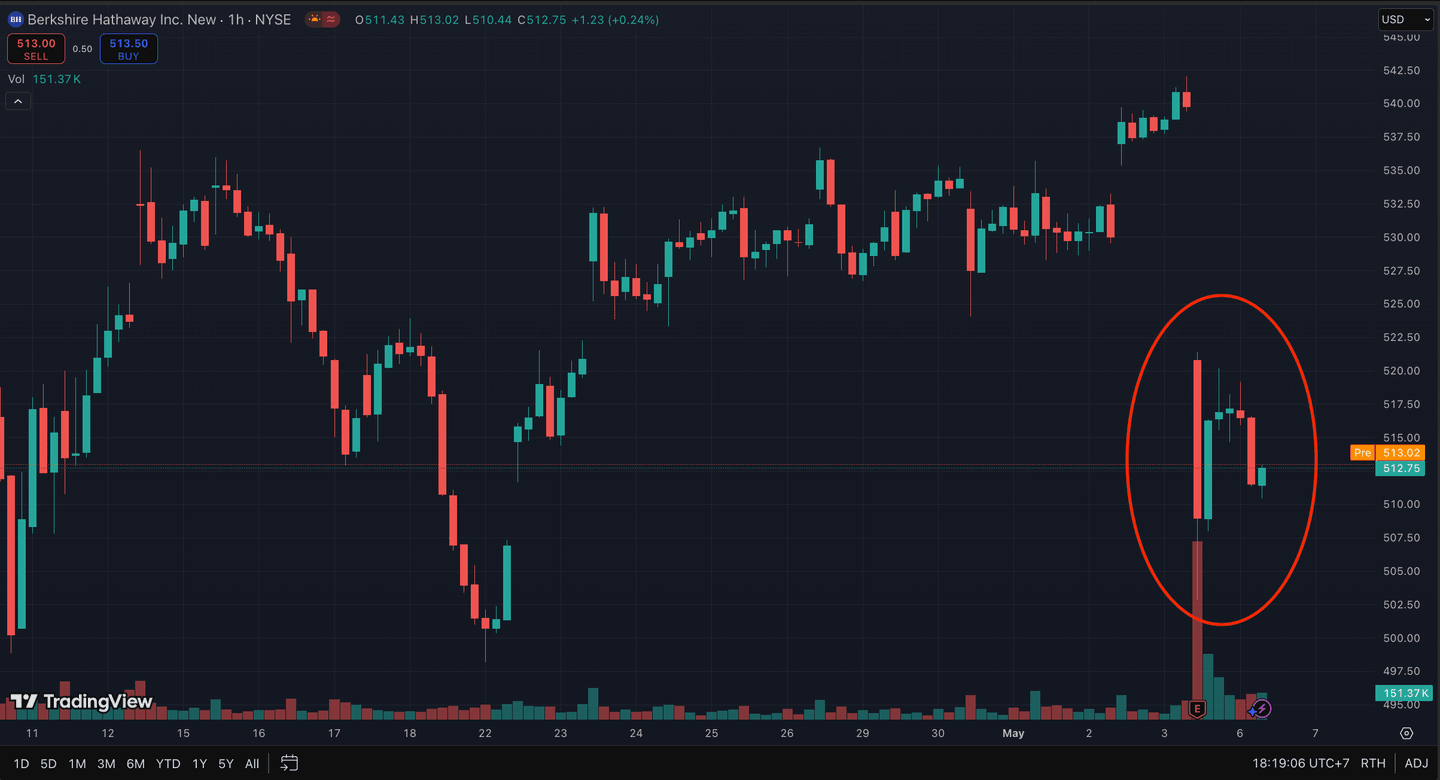This screenshot has height=780, width=1440.
Task: Click the BUY 513.50 button
Action: (x=128, y=48)
